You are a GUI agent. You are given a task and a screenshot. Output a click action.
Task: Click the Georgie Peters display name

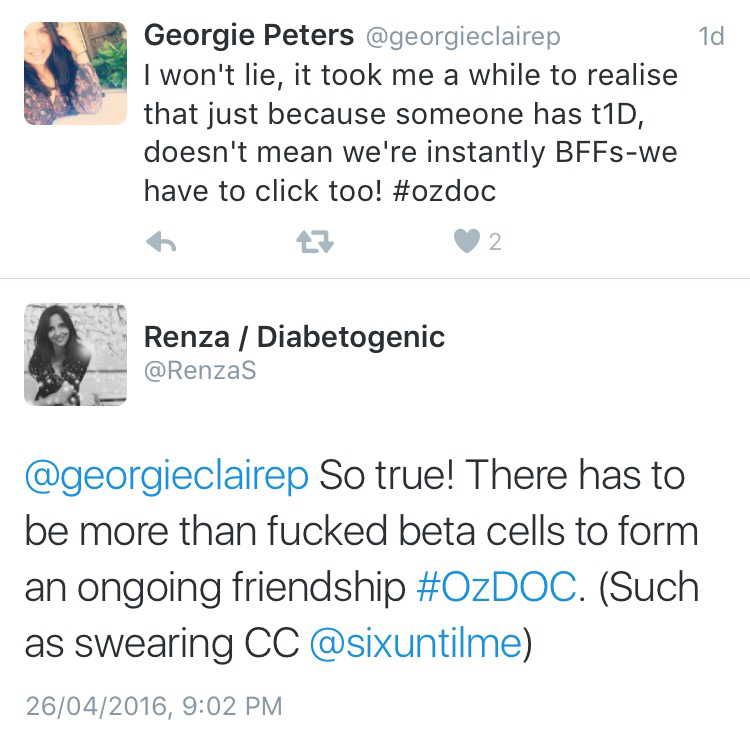tap(249, 35)
